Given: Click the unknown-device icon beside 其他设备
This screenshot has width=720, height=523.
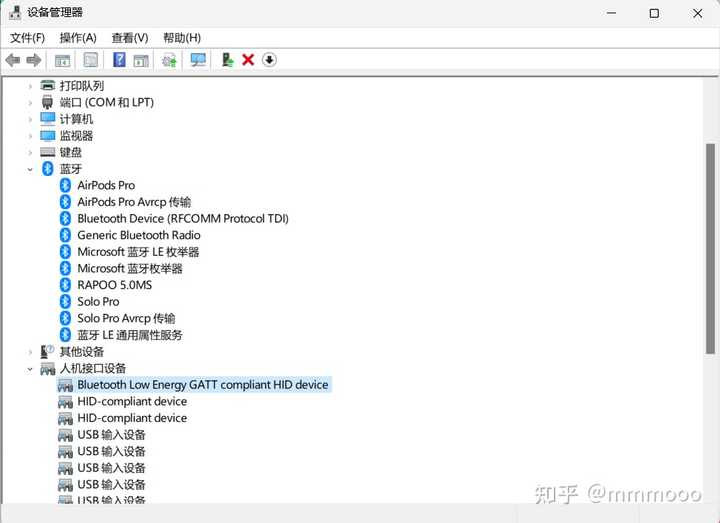Looking at the screenshot, I should pos(47,352).
